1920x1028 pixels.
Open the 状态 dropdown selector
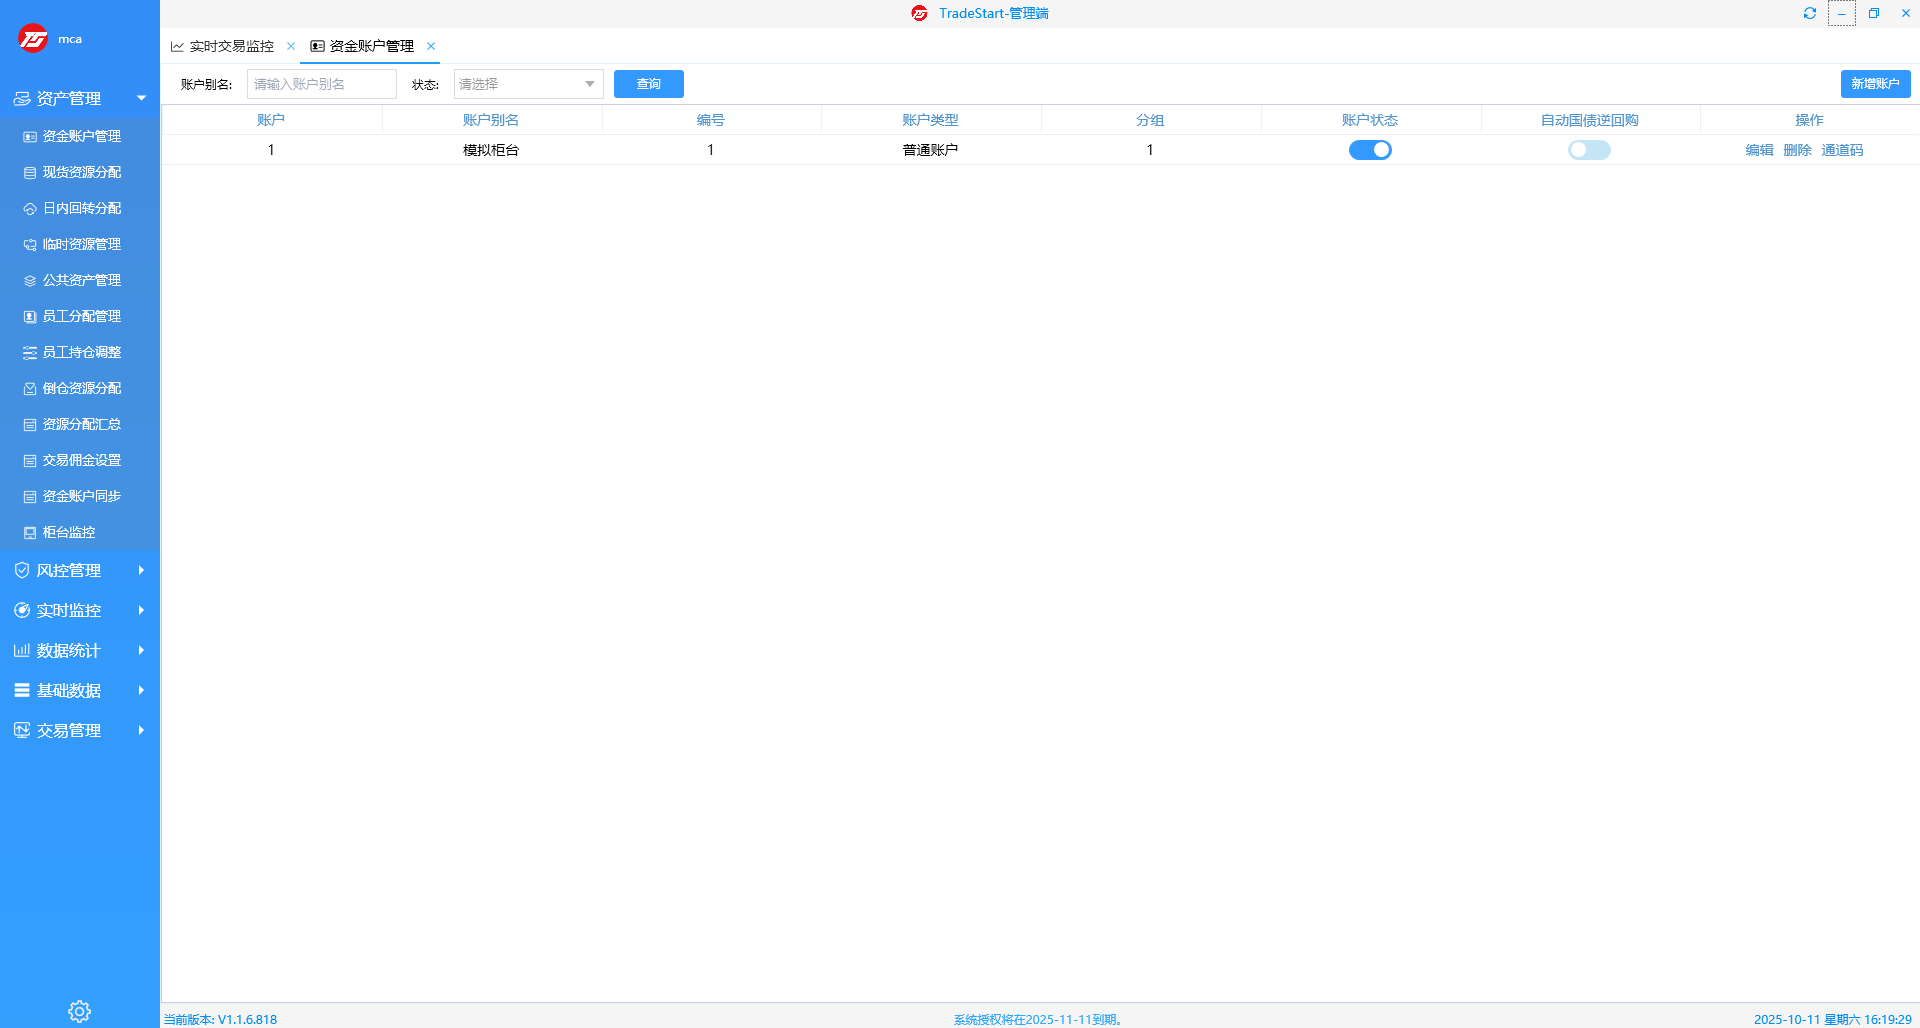tap(528, 84)
